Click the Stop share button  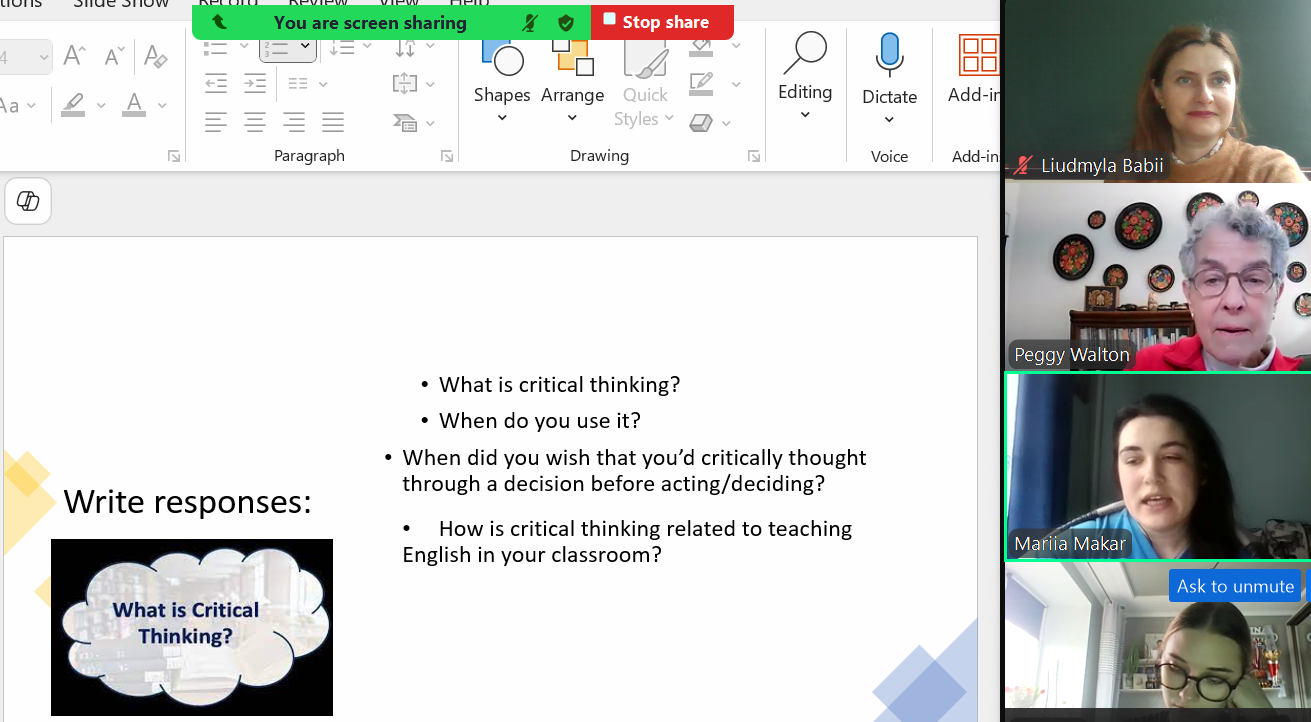[x=662, y=22]
